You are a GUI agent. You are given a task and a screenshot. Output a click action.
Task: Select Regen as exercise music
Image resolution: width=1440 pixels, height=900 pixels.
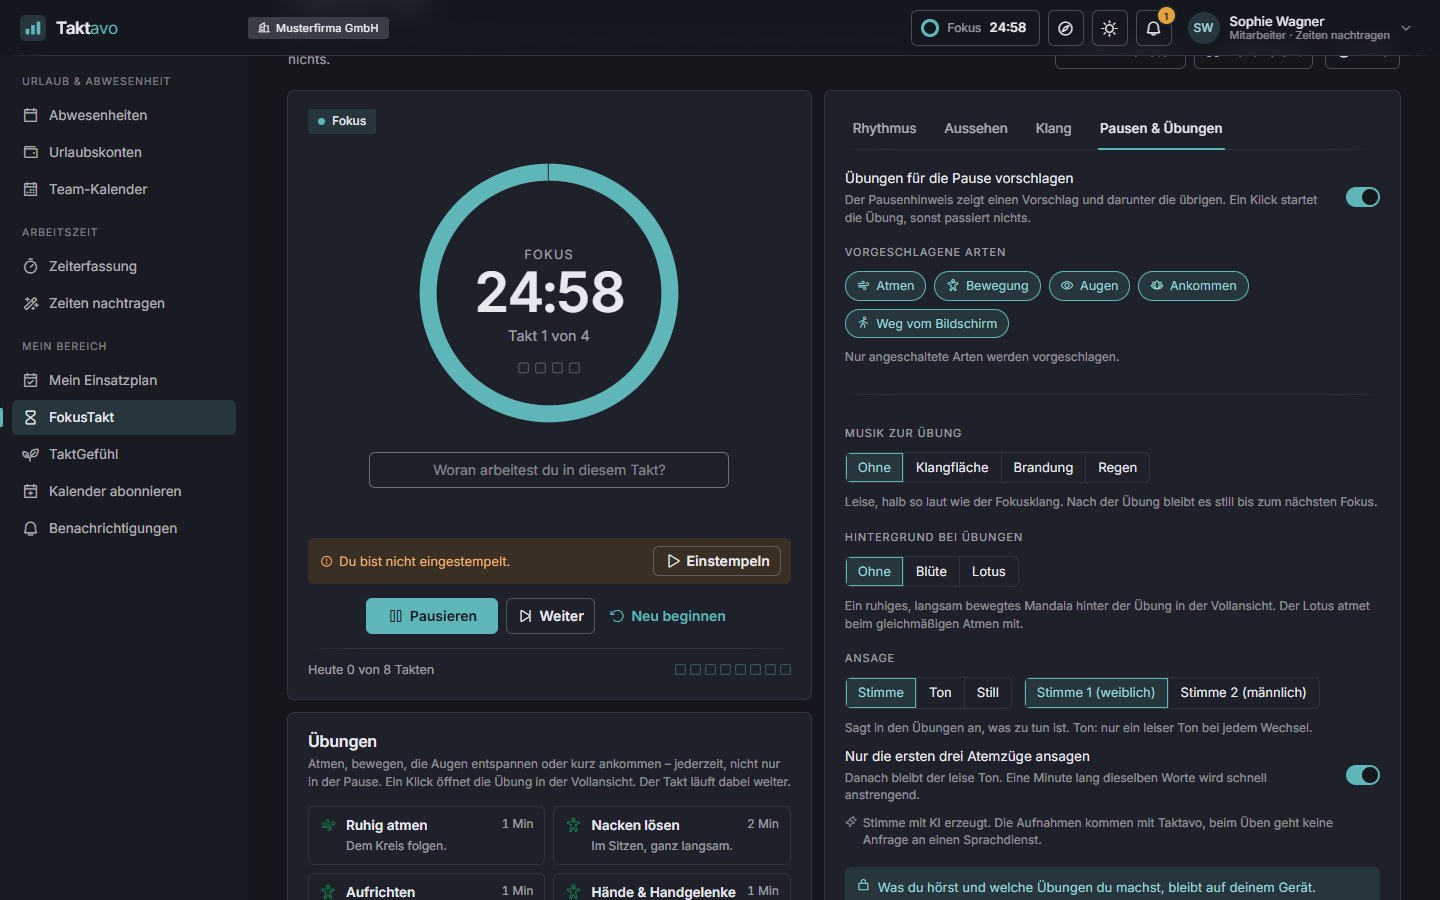click(x=1117, y=467)
